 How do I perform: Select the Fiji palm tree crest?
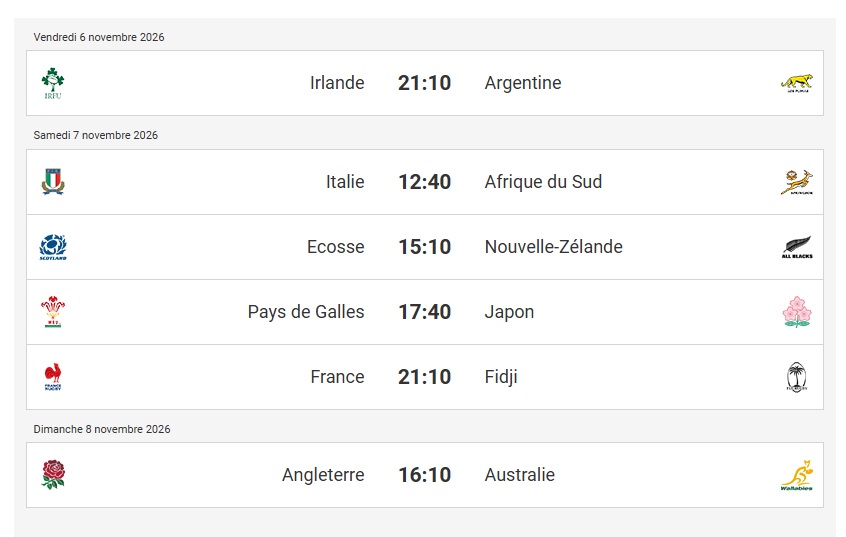tap(797, 377)
